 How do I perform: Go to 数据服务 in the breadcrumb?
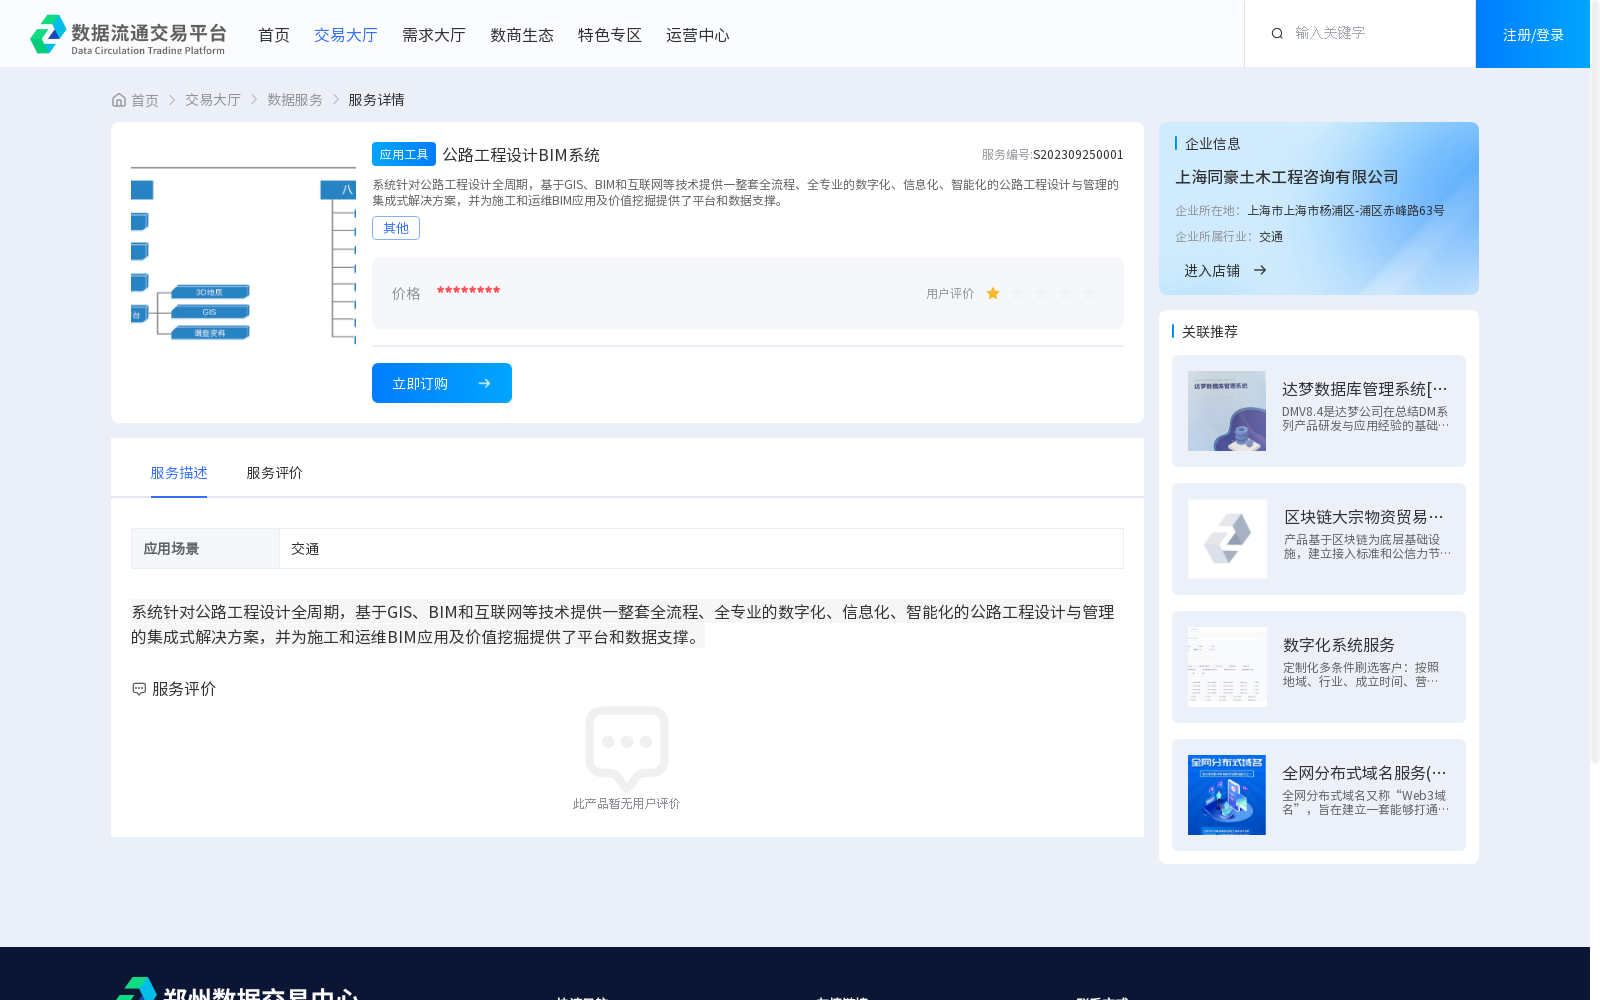pyautogui.click(x=295, y=100)
